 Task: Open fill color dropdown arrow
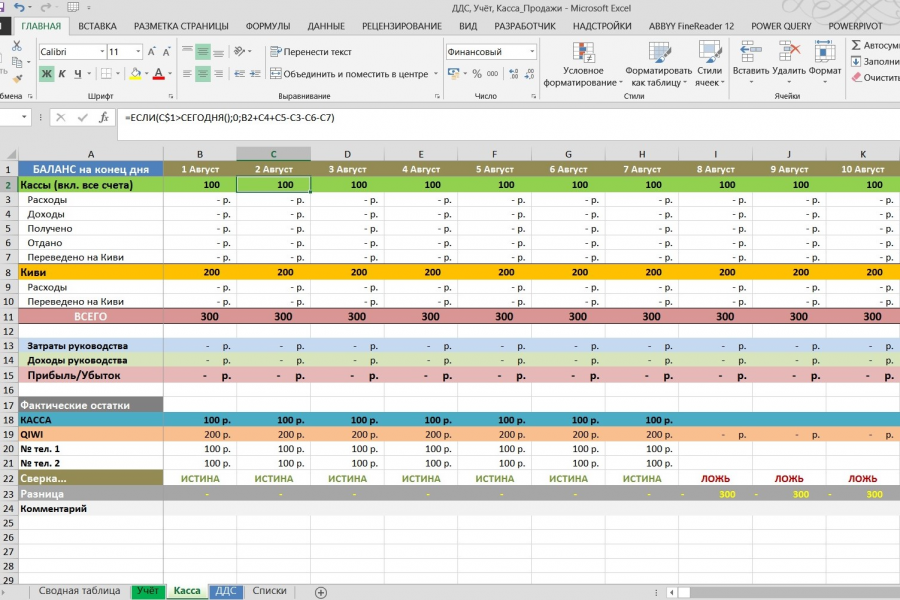146,73
